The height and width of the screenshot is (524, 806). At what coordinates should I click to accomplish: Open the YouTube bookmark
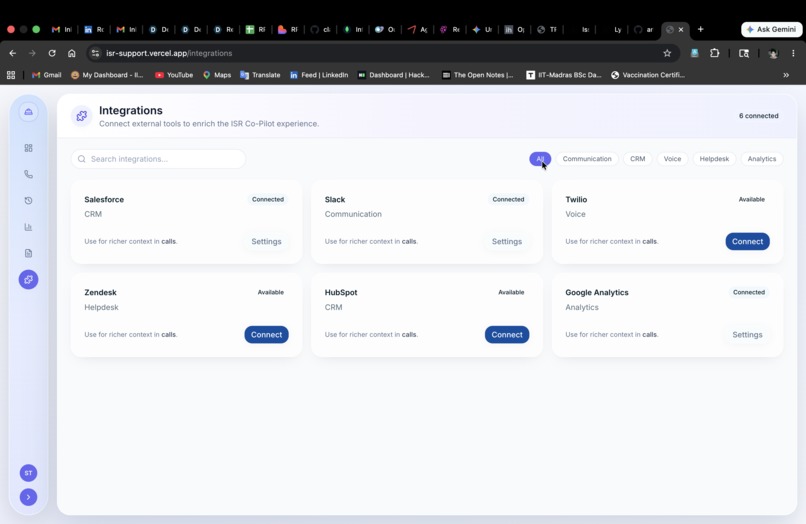point(174,75)
